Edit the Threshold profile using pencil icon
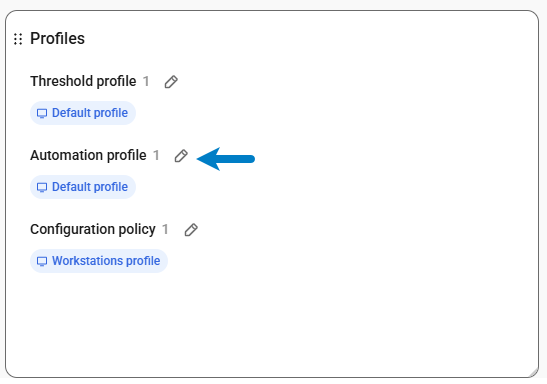 [x=171, y=82]
